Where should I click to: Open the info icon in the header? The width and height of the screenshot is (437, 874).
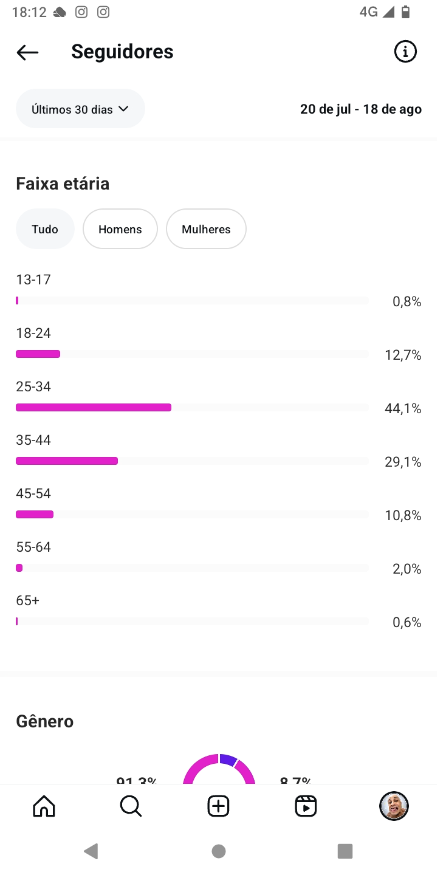(x=405, y=52)
